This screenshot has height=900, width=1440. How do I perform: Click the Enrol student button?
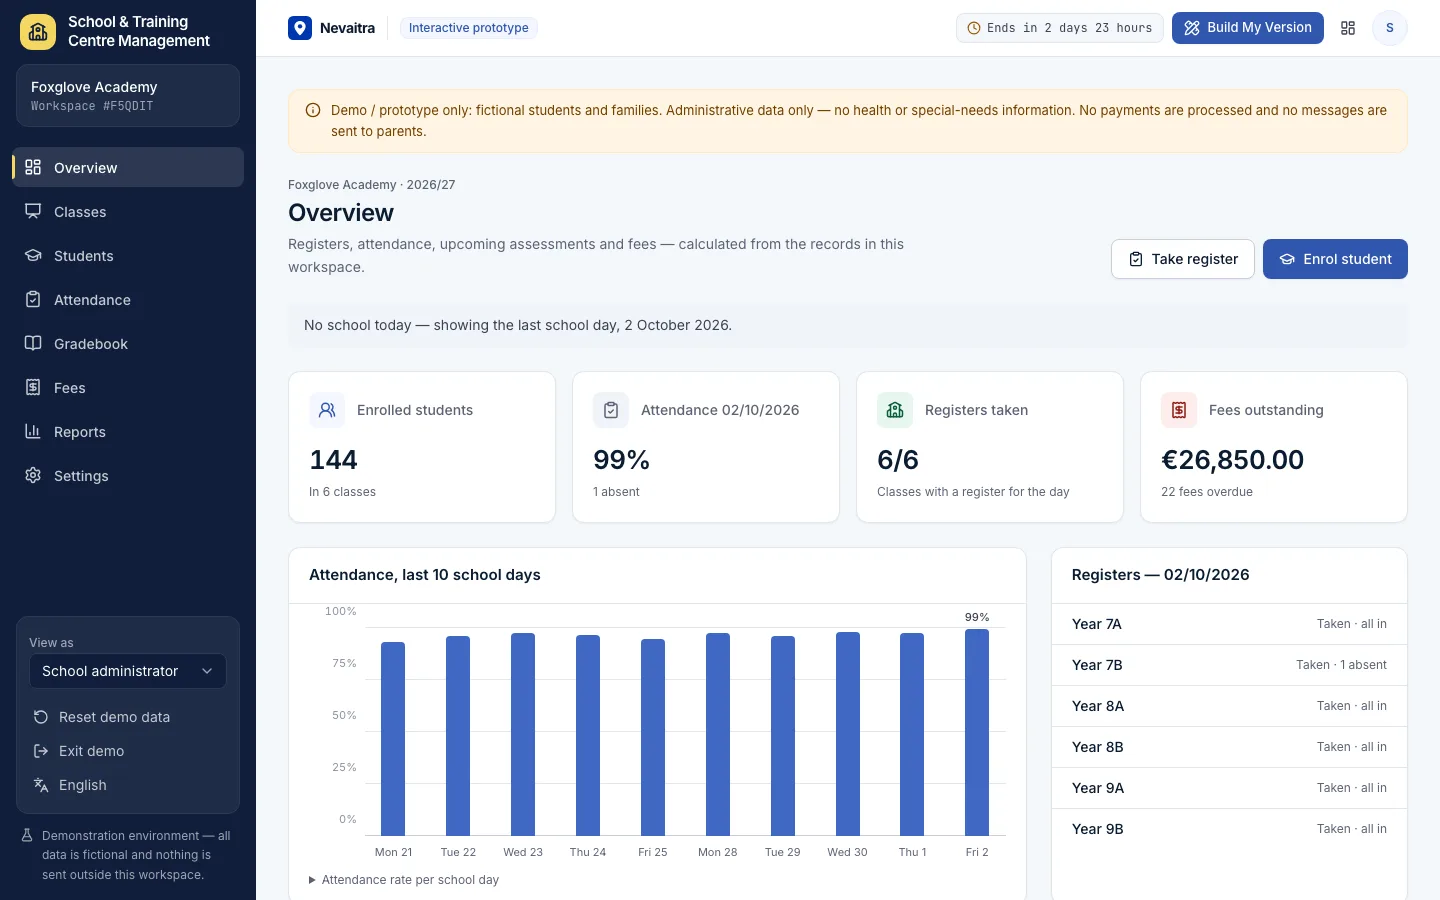coord(1335,259)
